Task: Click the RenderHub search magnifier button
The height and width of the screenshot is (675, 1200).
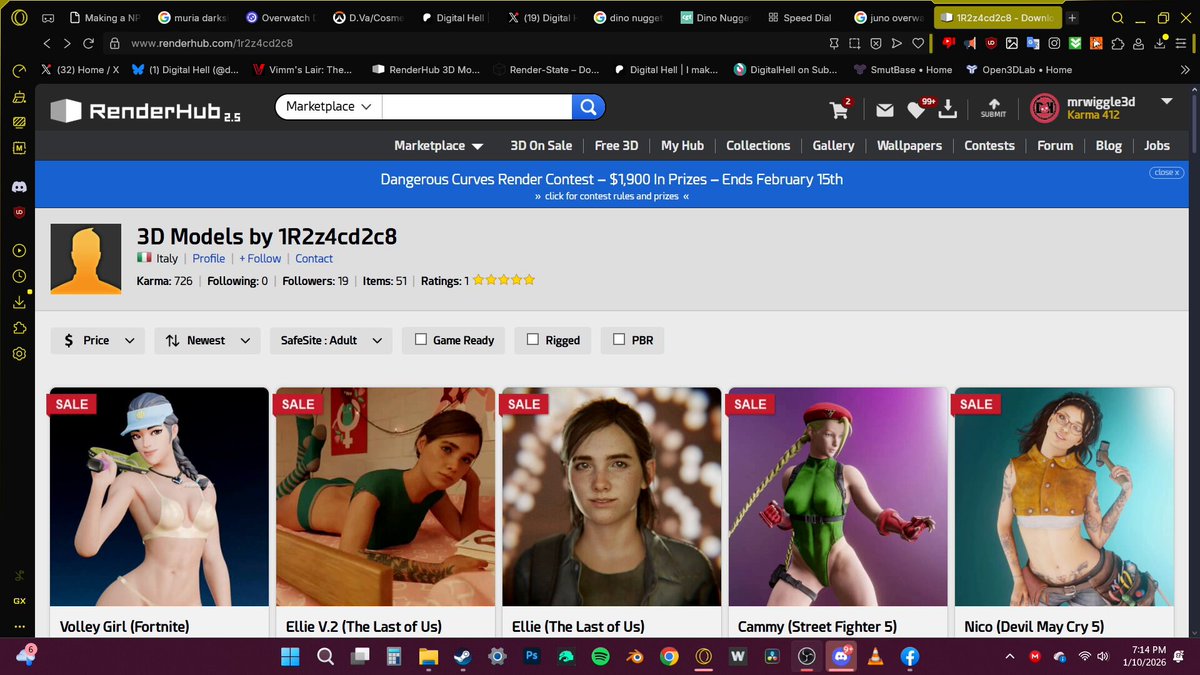Action: click(588, 106)
